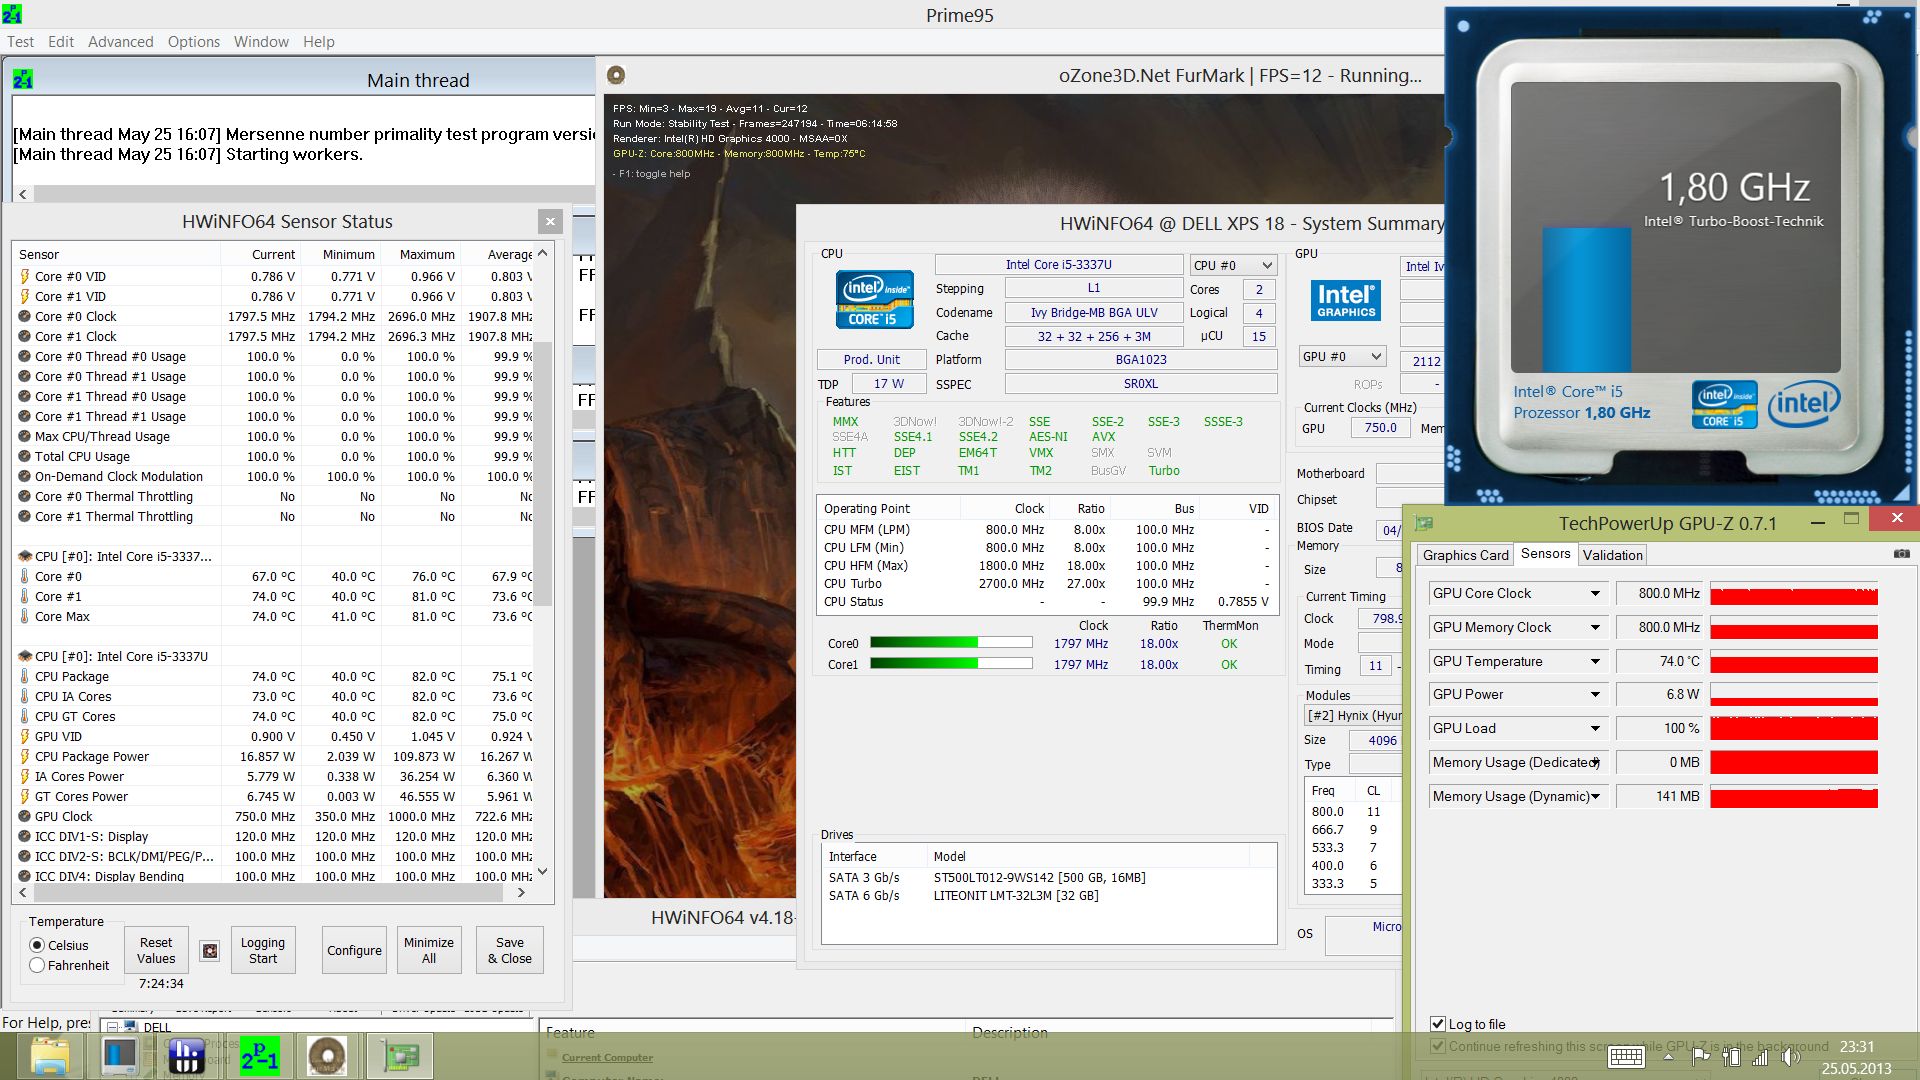Switch to Prime95 on the taskbar
Image resolution: width=1920 pixels, height=1080 pixels.
259,1056
